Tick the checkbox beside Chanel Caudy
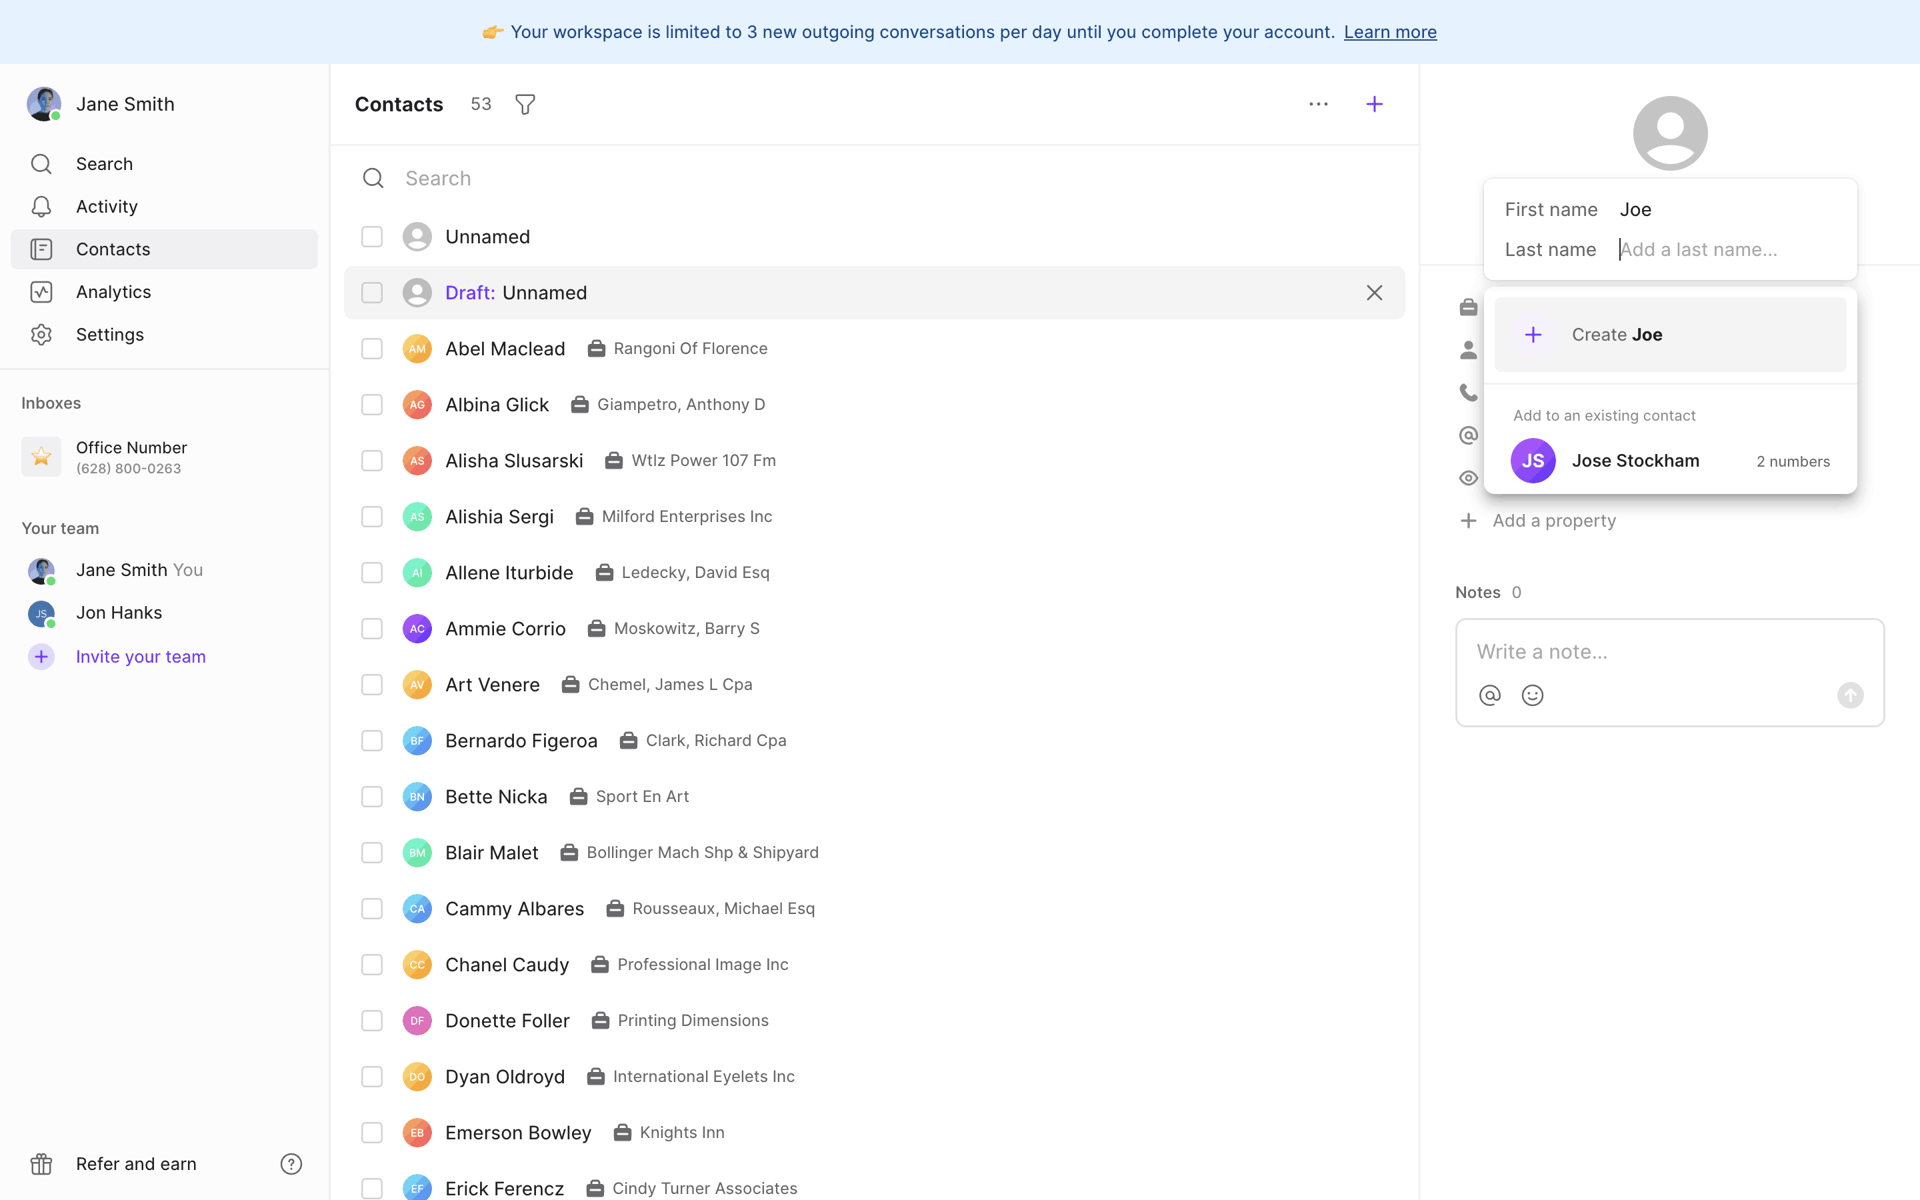1920x1200 pixels. (372, 964)
